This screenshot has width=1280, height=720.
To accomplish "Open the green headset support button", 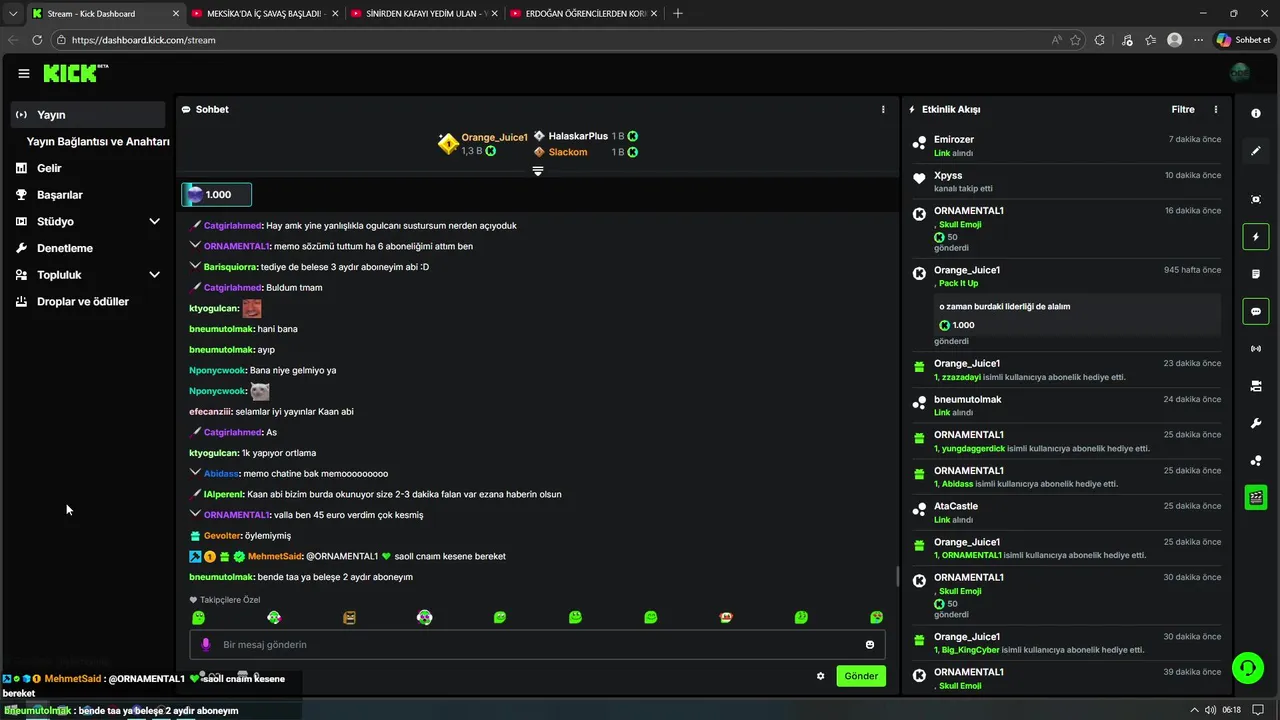I will tap(1246, 667).
